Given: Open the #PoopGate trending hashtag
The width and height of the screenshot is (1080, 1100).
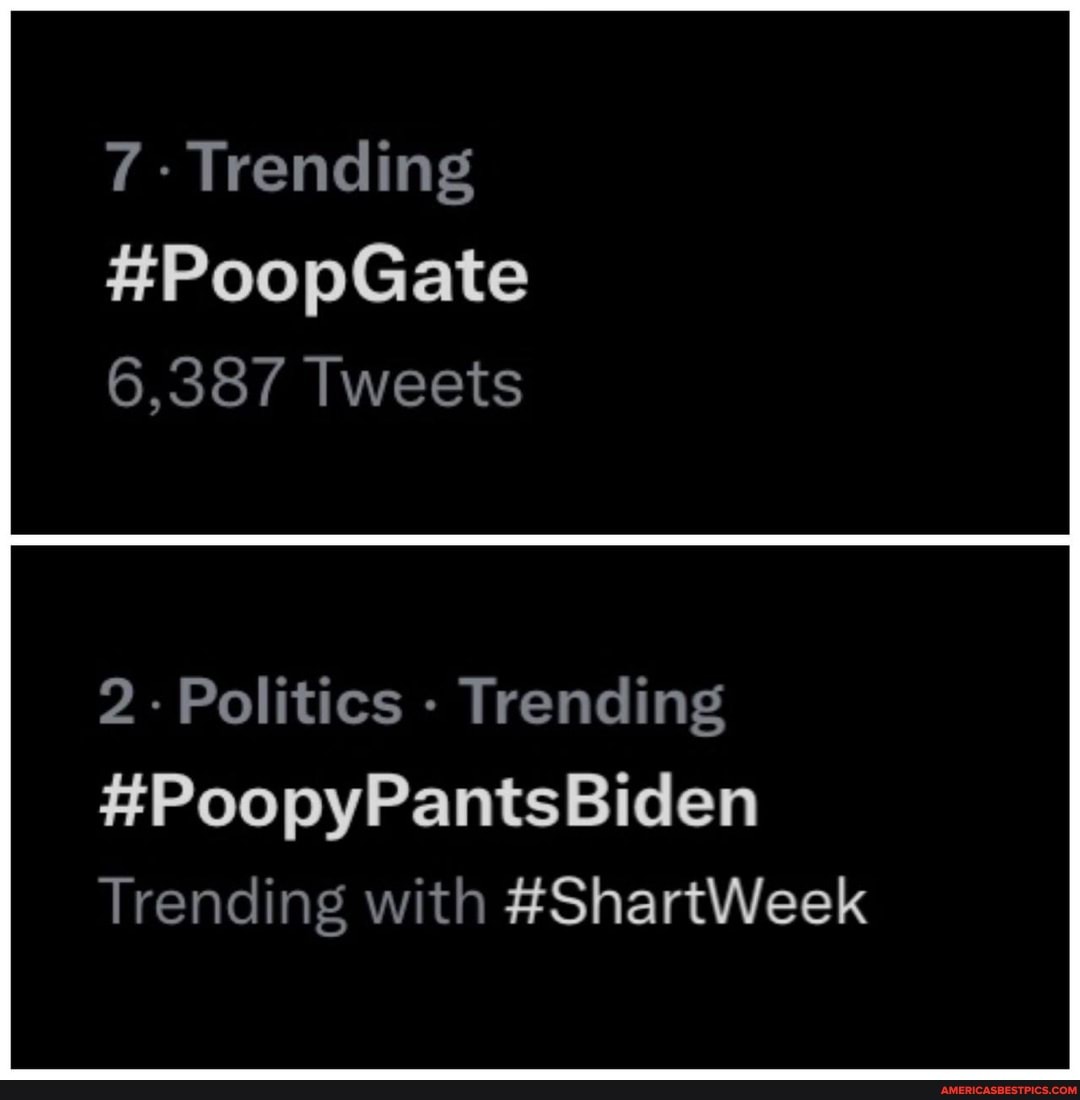Looking at the screenshot, I should [315, 279].
